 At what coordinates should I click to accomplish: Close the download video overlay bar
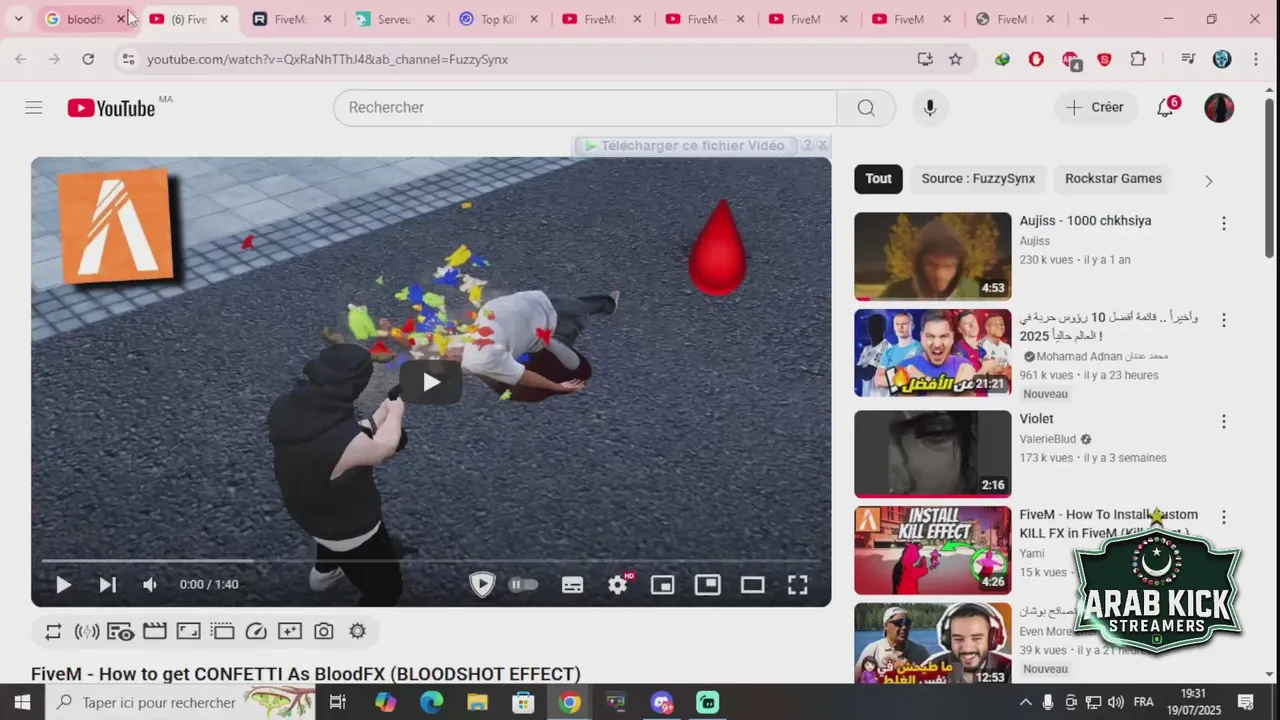tap(823, 146)
